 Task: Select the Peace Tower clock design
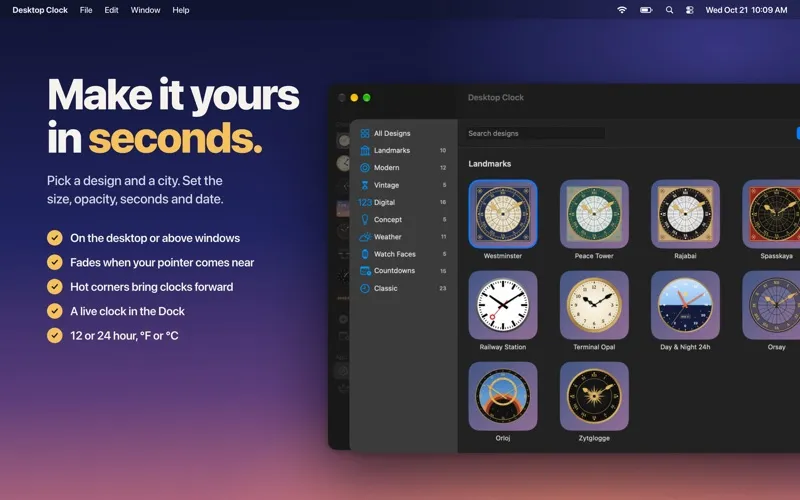click(x=594, y=214)
